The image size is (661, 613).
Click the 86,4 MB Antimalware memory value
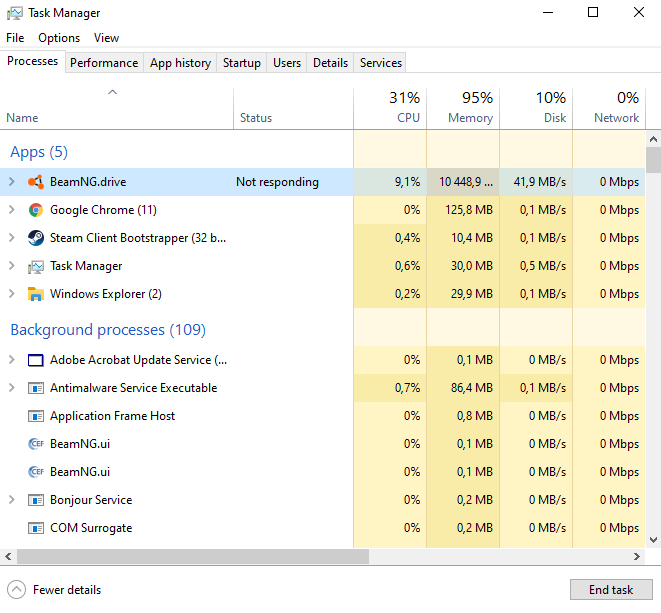click(472, 387)
